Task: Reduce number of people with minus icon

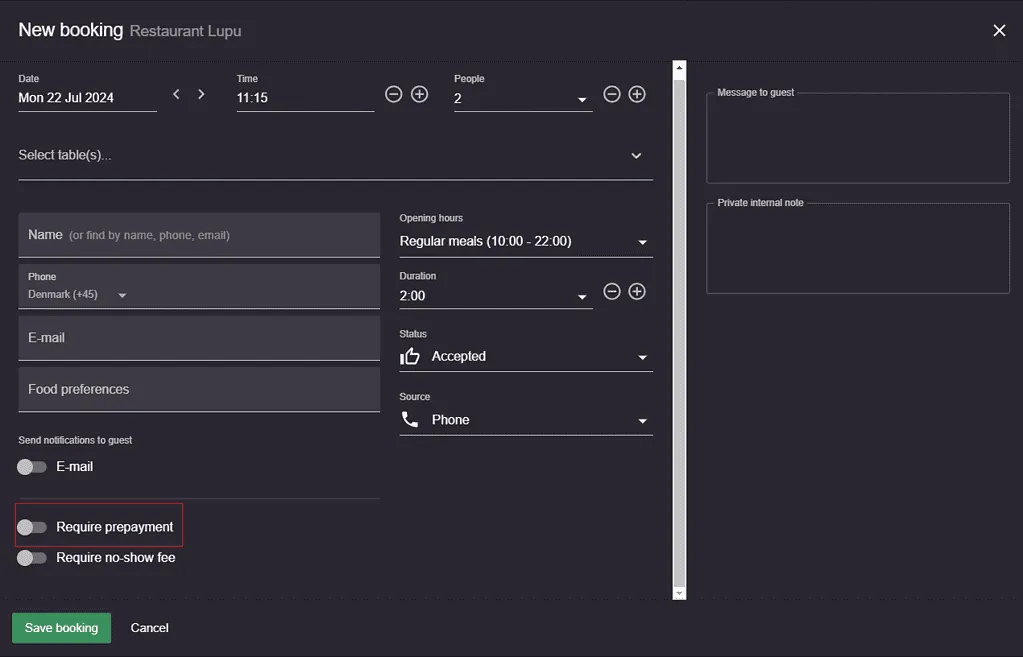Action: coord(611,94)
